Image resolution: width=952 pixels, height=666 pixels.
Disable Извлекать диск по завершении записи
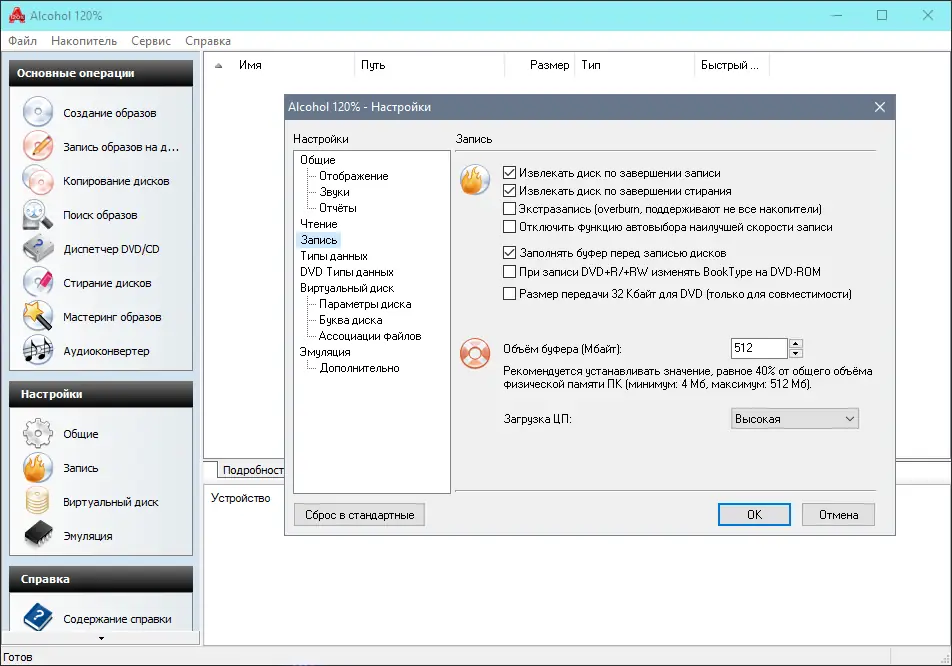click(x=508, y=170)
